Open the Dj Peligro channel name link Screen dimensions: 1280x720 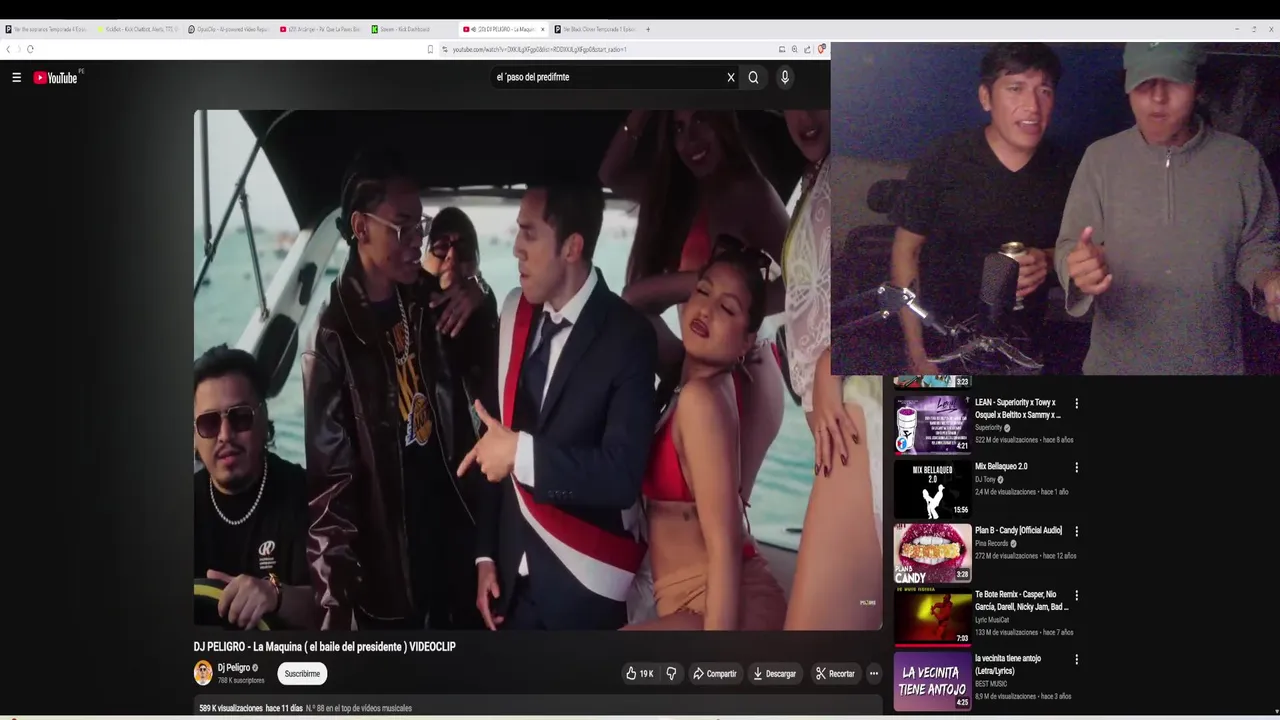(x=234, y=668)
